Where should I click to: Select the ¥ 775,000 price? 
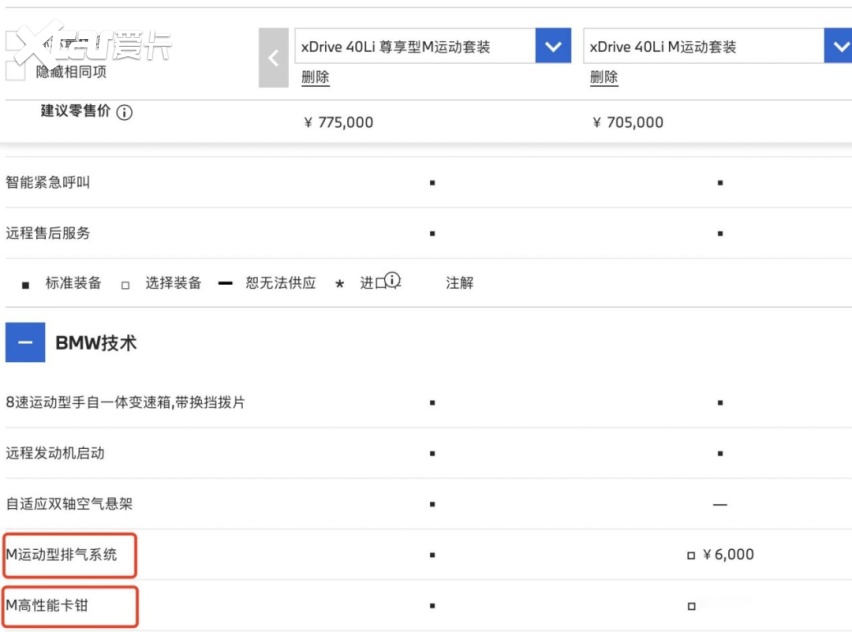(x=339, y=122)
